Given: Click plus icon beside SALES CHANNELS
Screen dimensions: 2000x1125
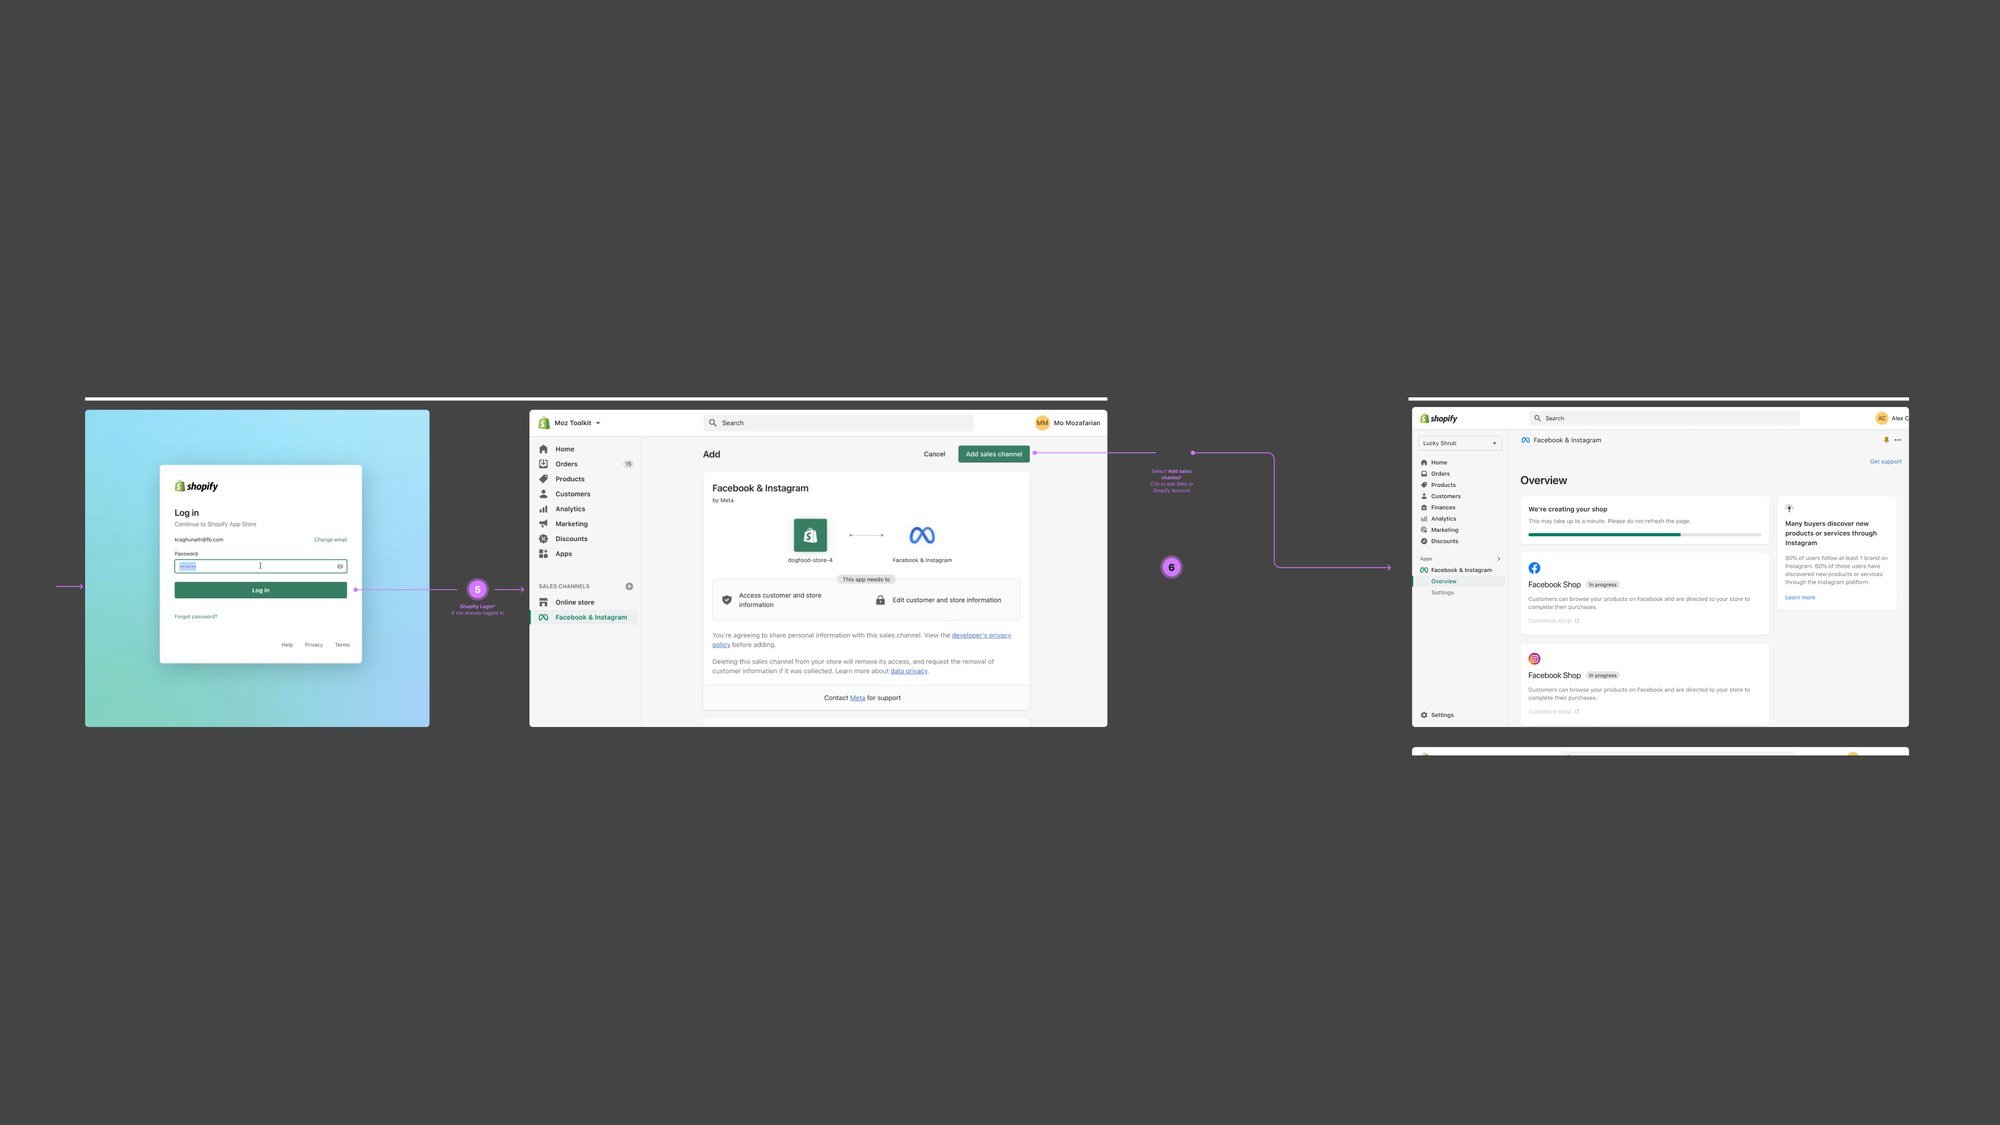Looking at the screenshot, I should (x=629, y=586).
